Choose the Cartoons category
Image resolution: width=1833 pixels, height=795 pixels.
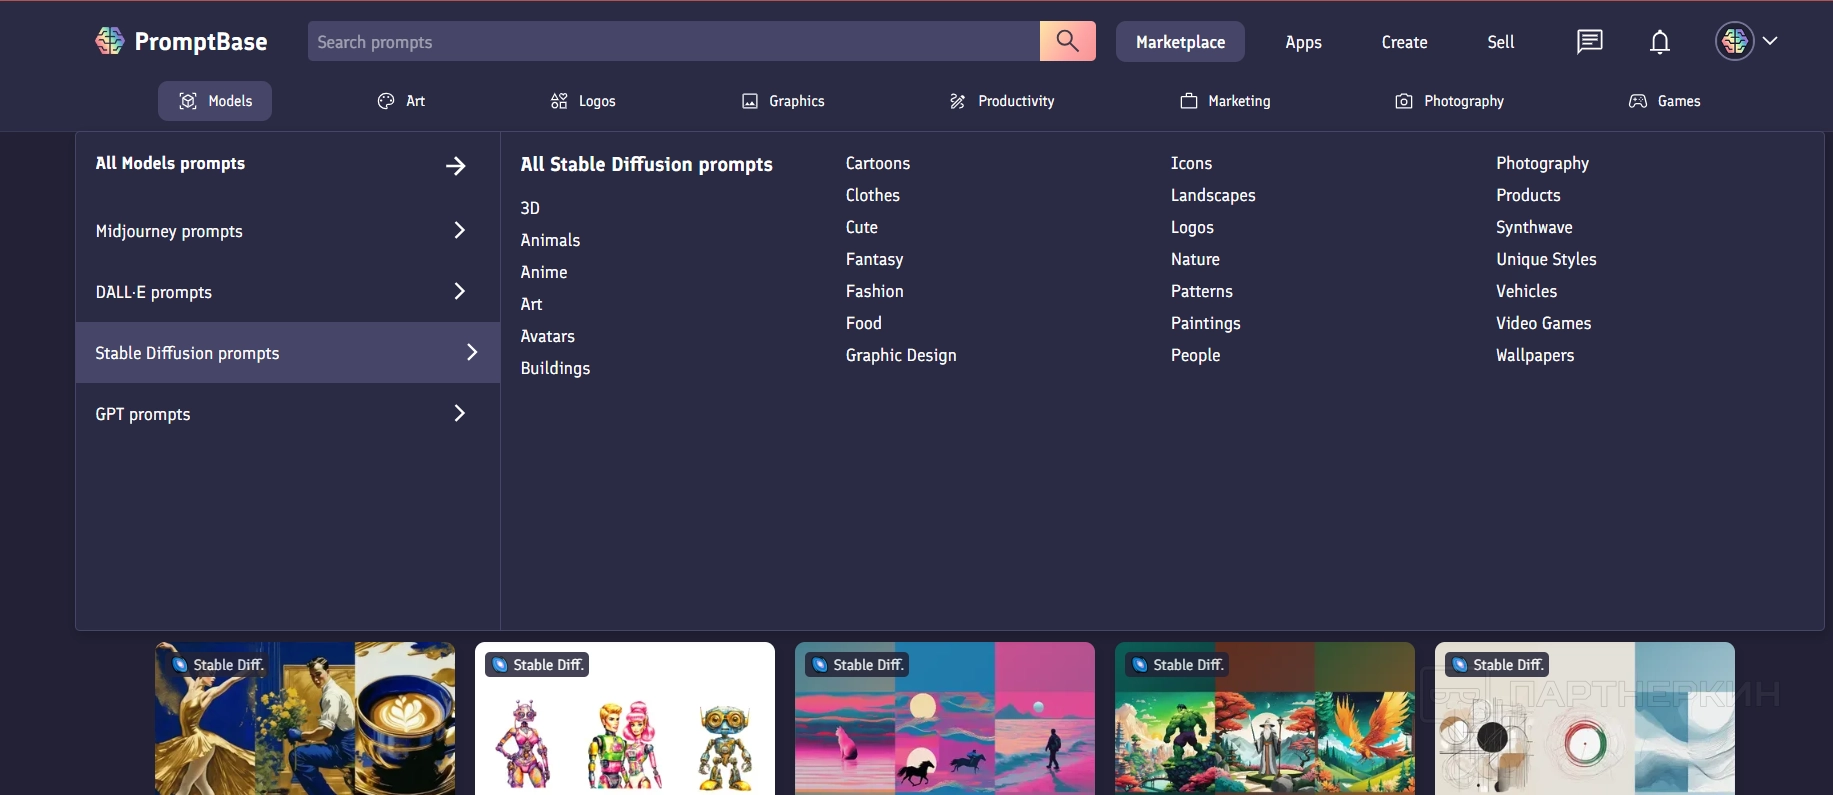[878, 163]
